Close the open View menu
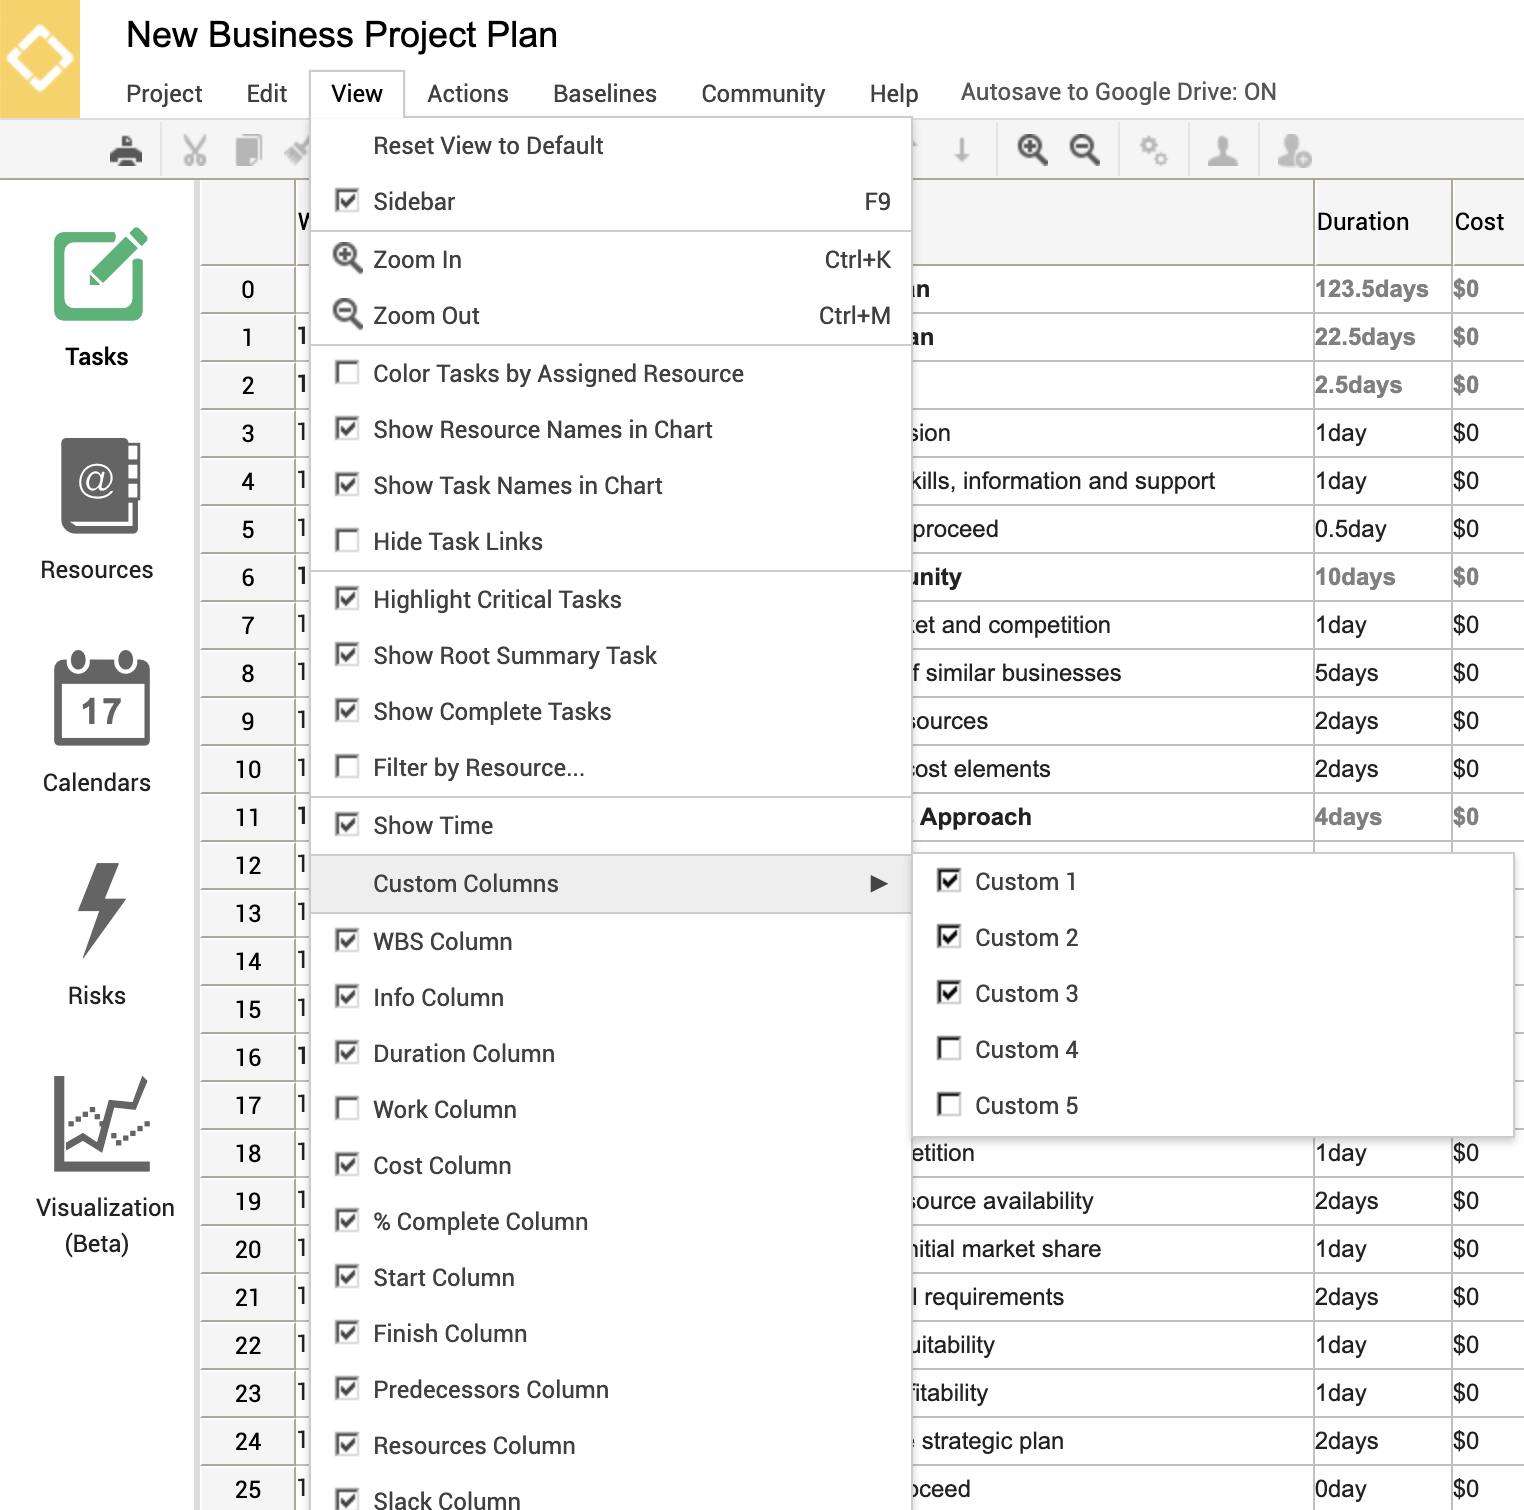Viewport: 1524px width, 1510px height. 357,94
